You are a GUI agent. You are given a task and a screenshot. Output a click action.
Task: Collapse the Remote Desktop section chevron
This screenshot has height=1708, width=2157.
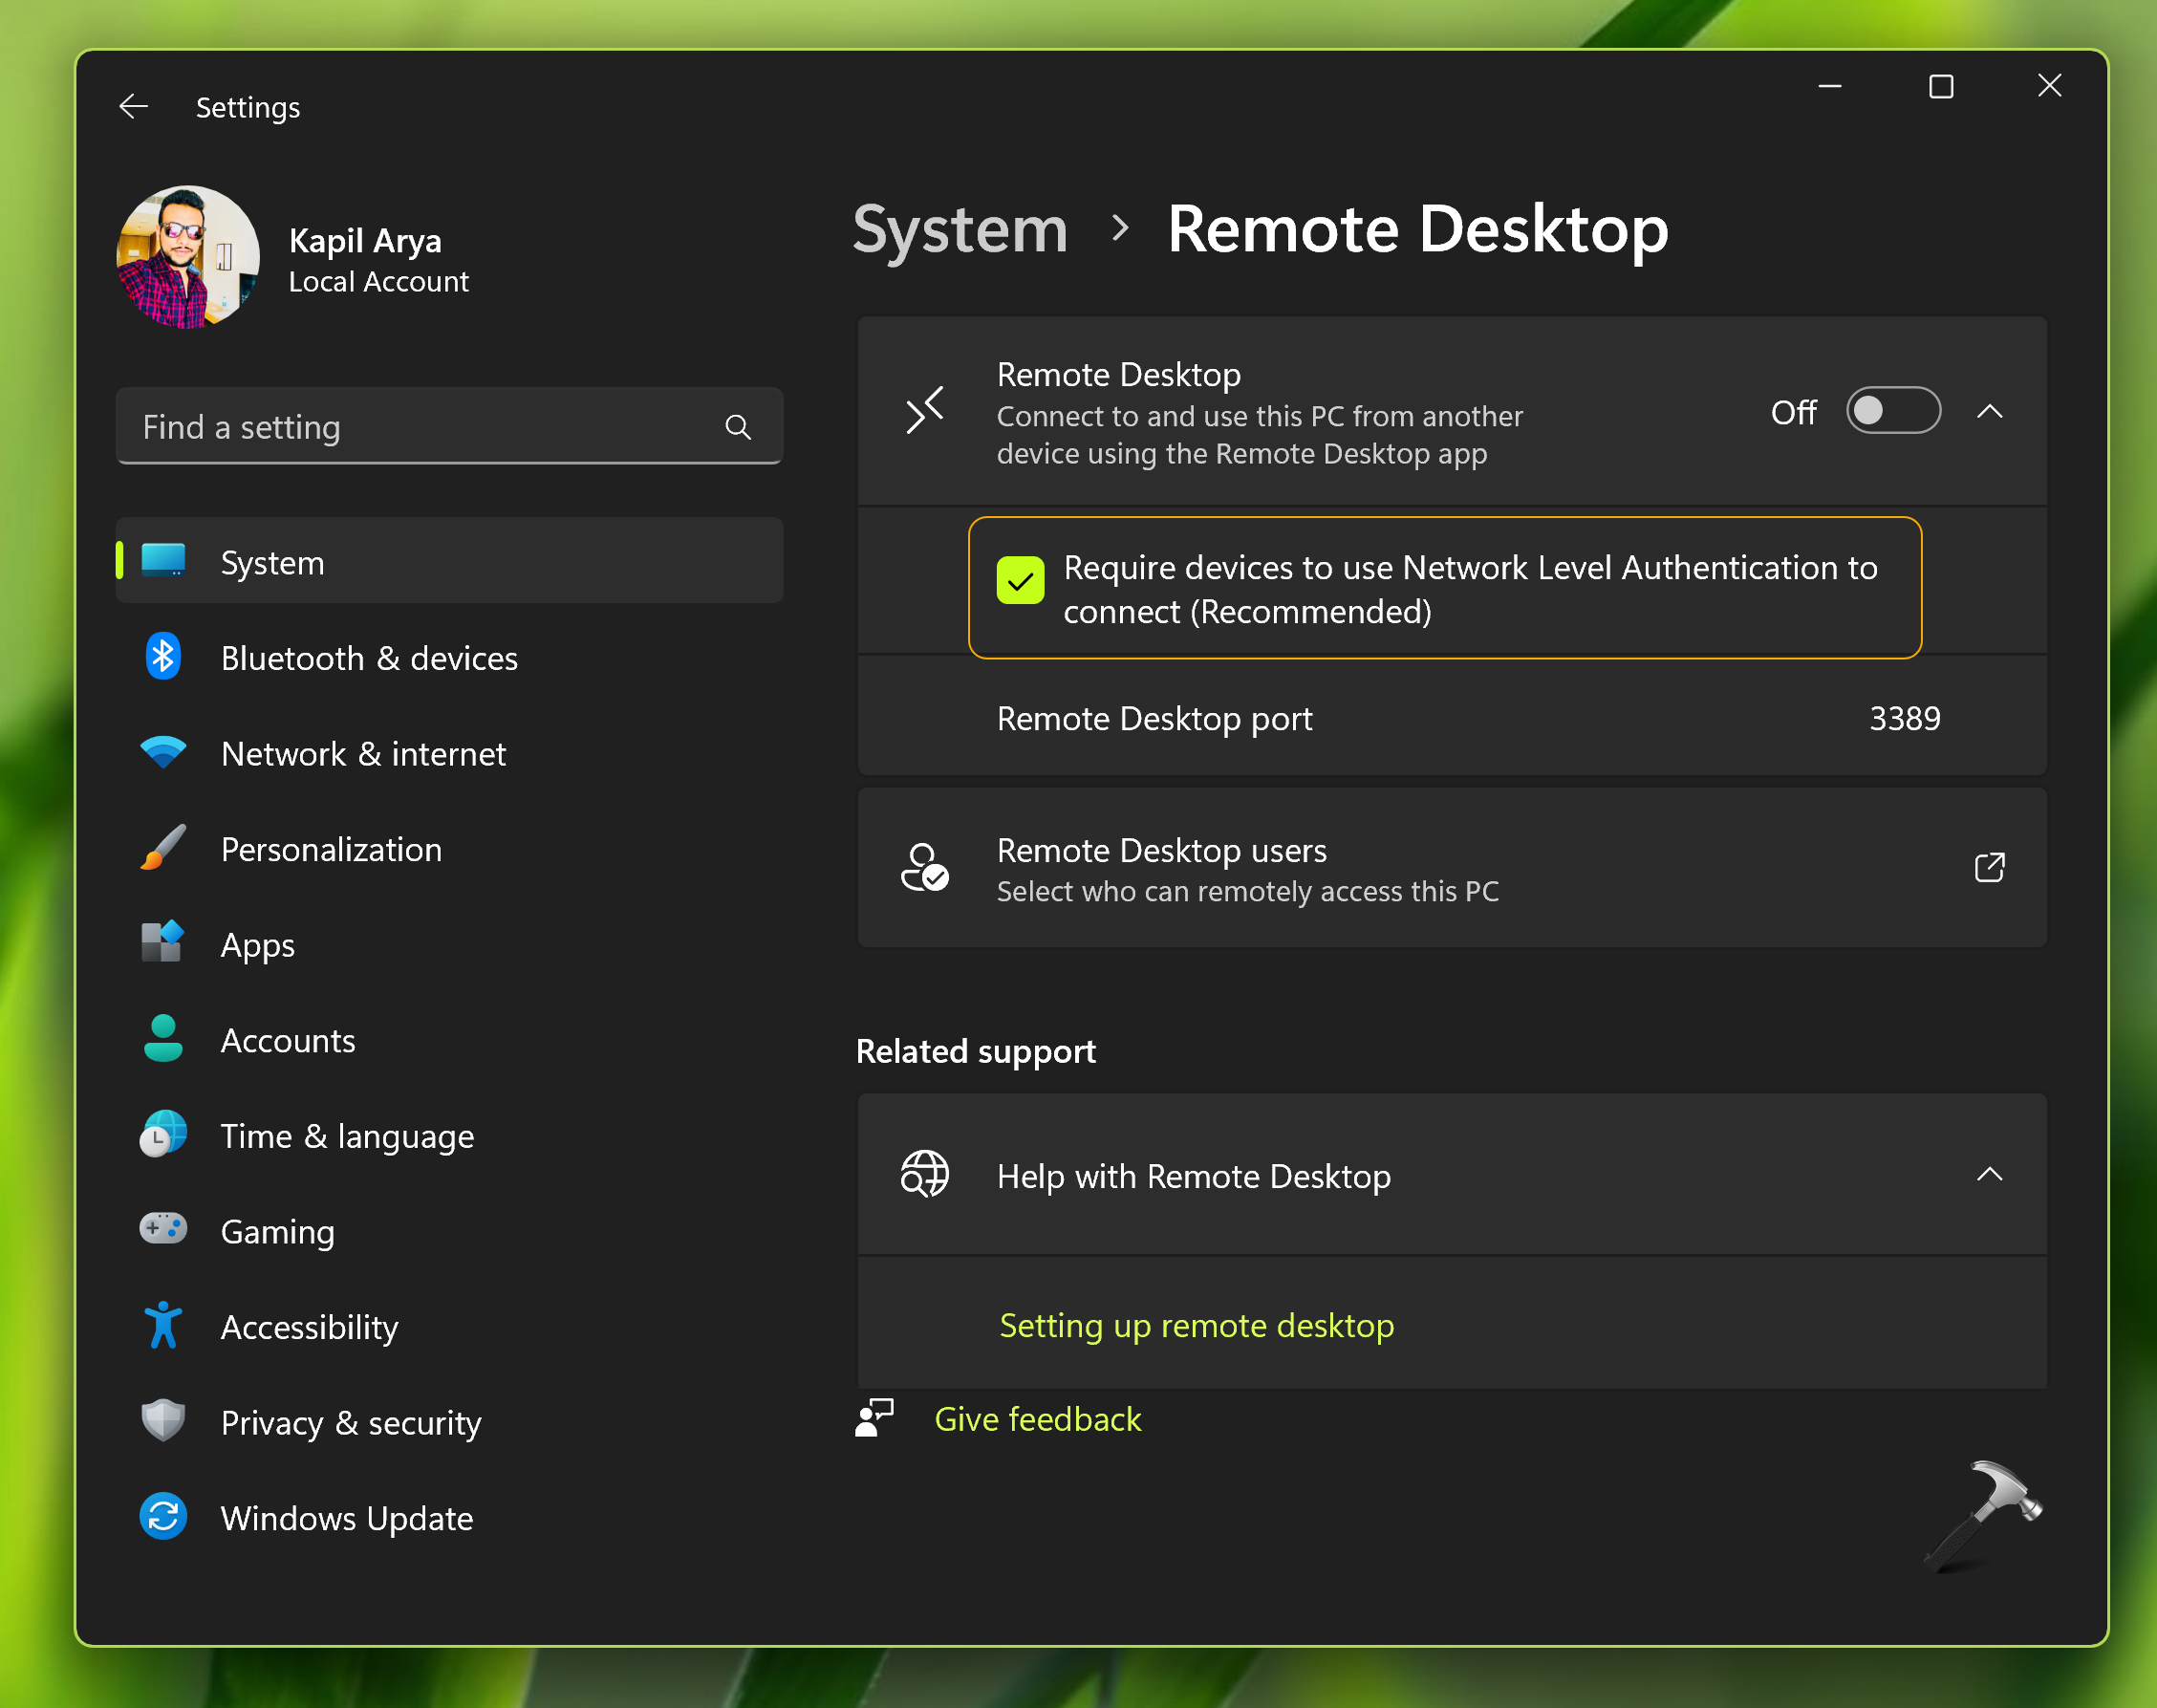(1989, 411)
